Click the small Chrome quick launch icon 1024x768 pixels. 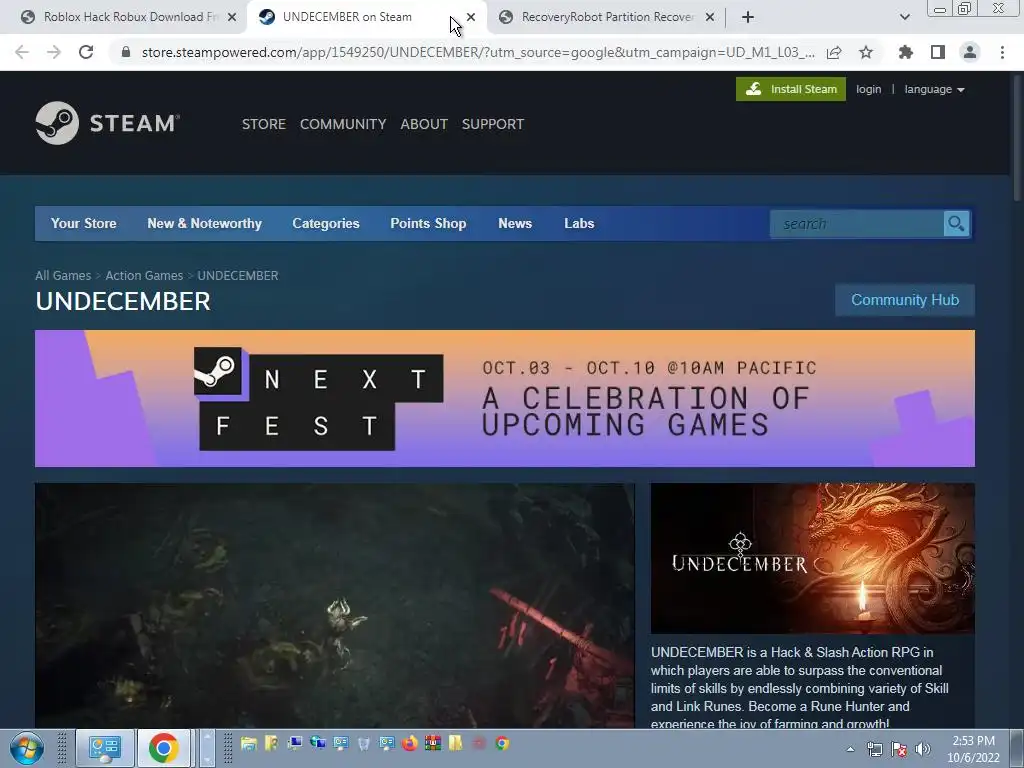502,743
